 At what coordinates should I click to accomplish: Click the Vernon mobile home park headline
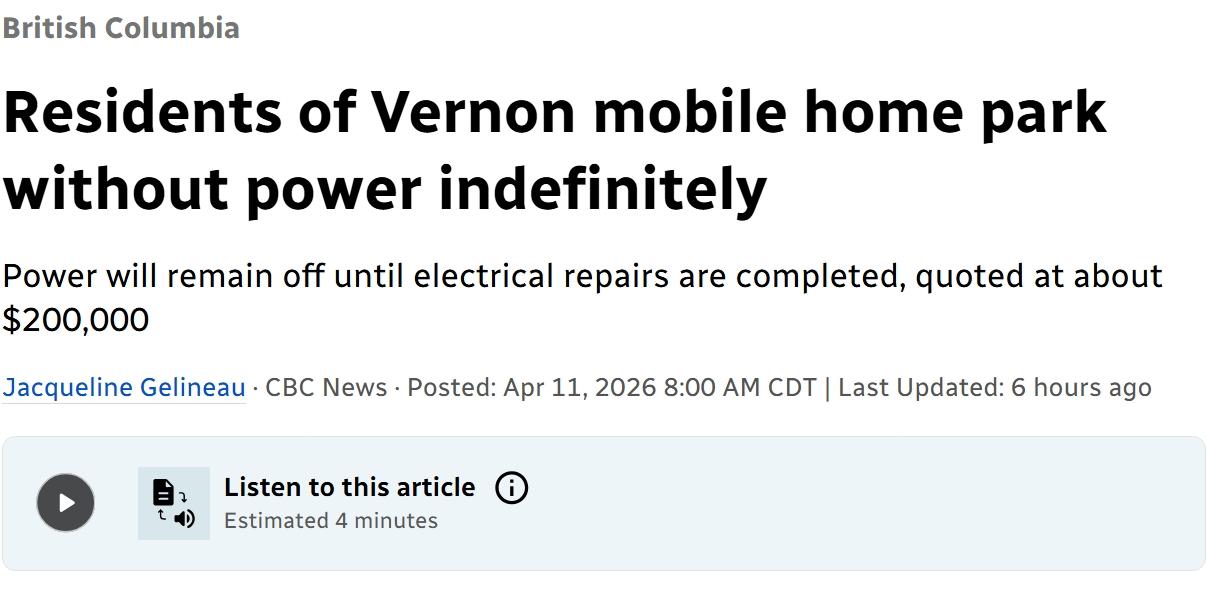pyautogui.click(x=554, y=150)
